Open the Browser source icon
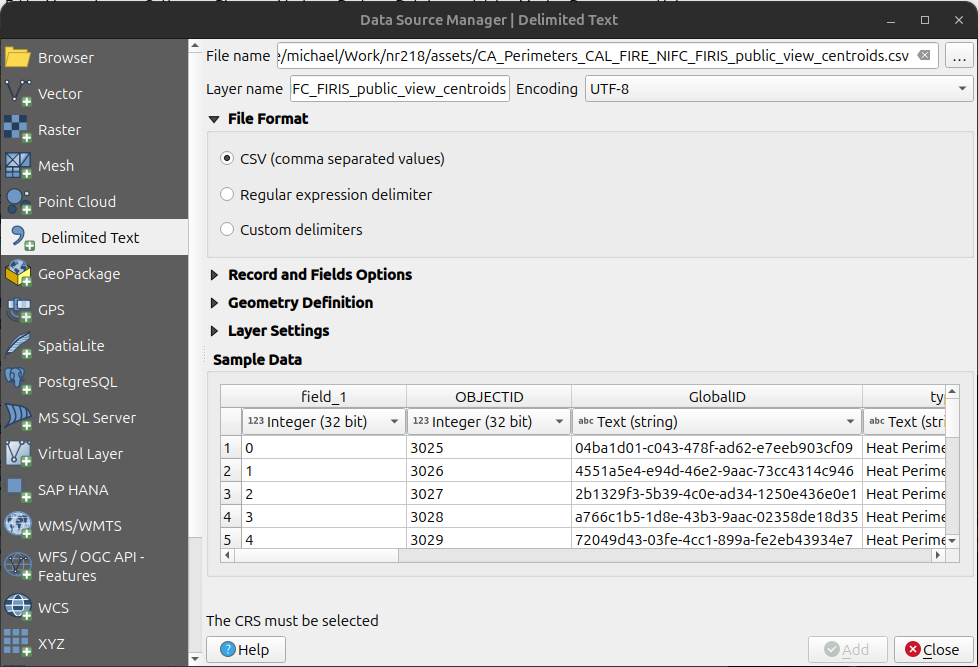The height and width of the screenshot is (667, 978). (18, 57)
